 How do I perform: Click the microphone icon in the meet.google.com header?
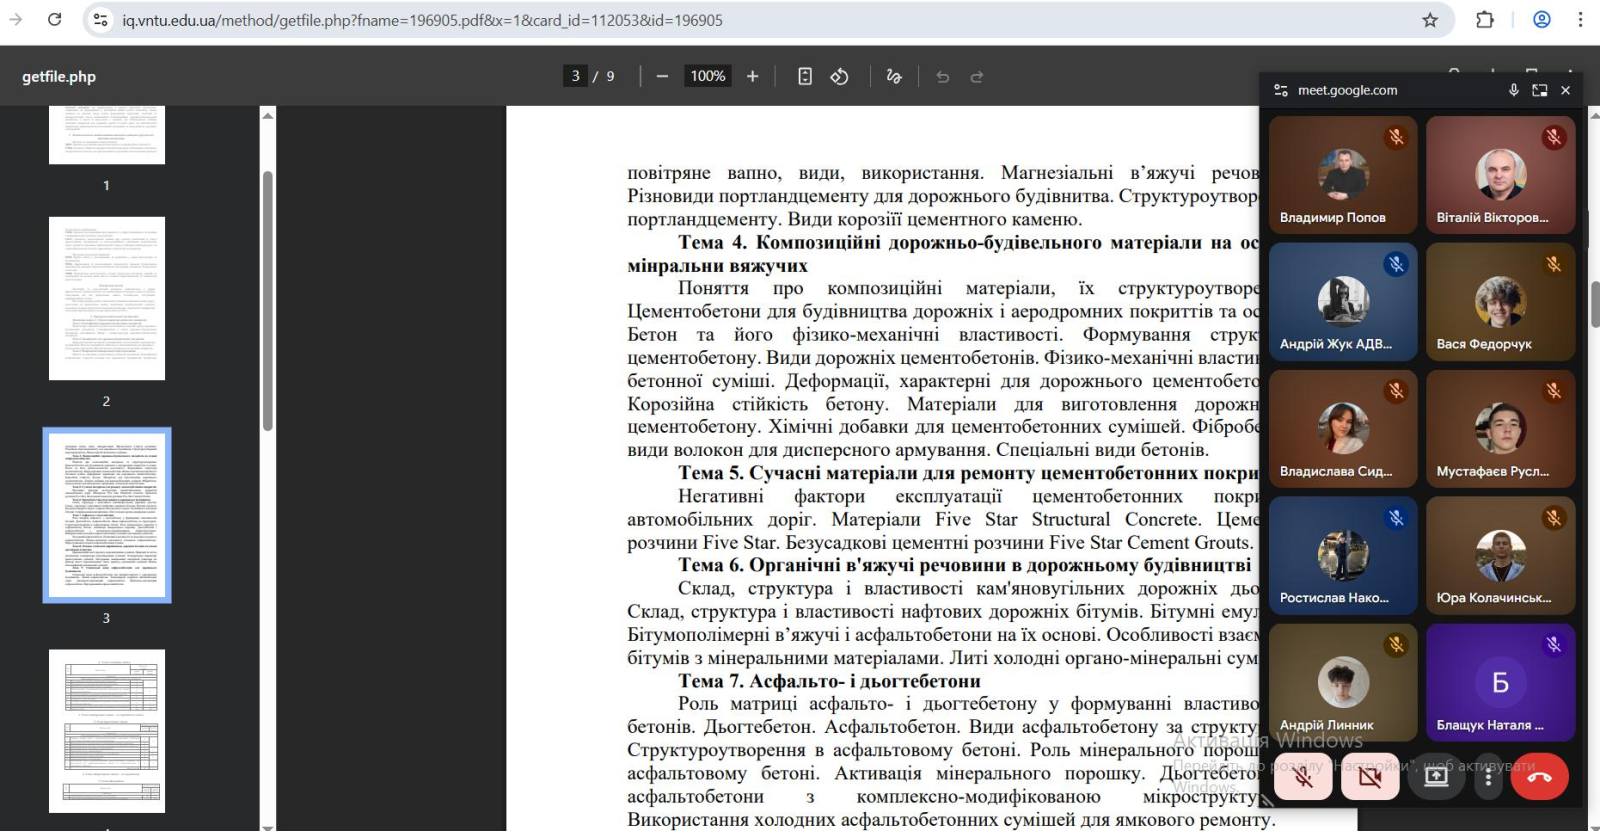point(1514,90)
